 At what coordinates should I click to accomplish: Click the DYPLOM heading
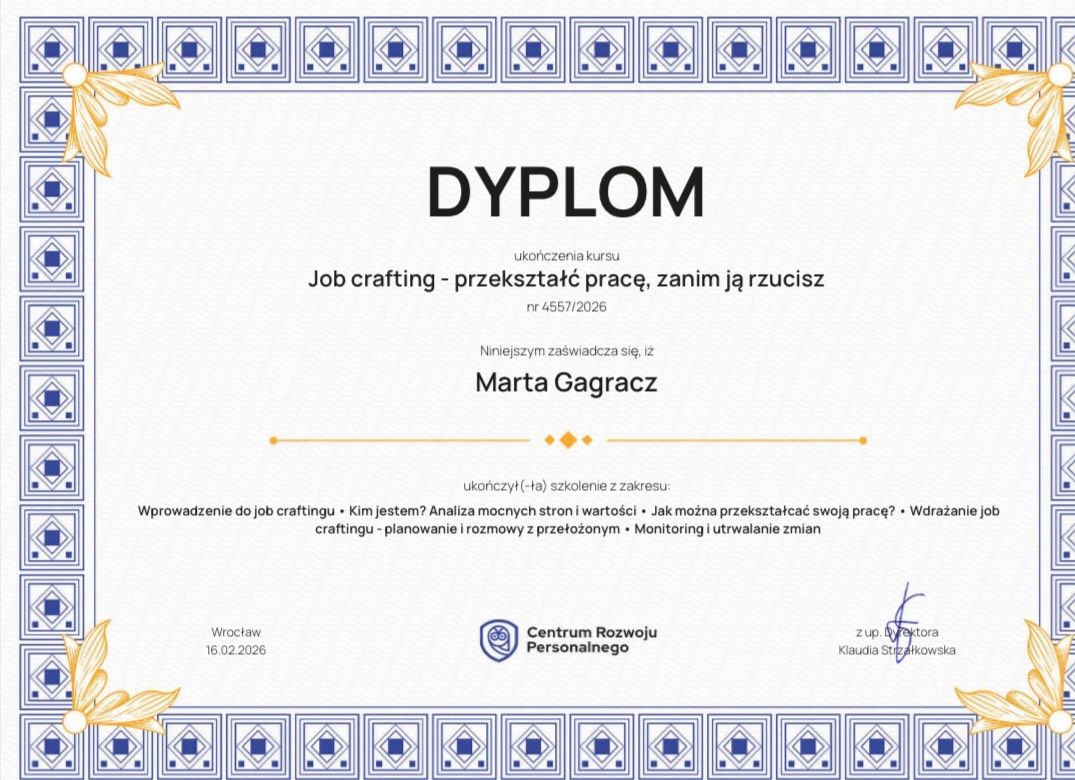pyautogui.click(x=566, y=191)
